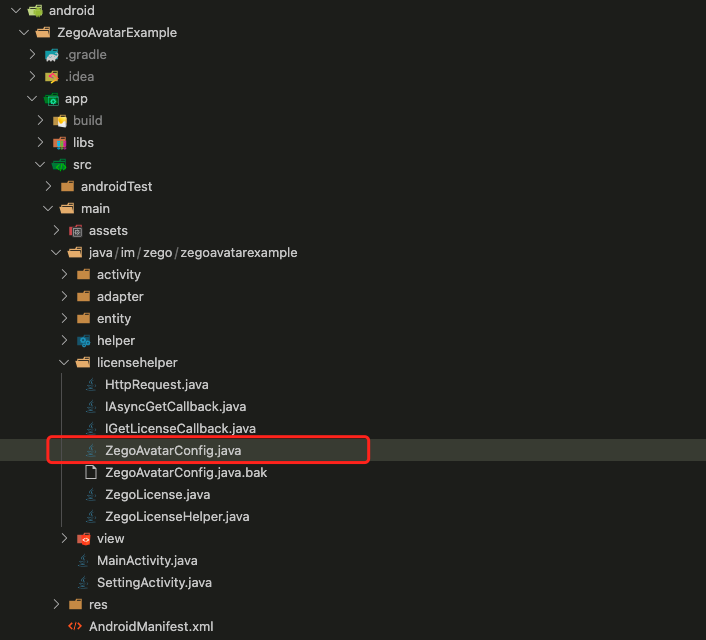Click the AndroidManifest.xml code icon
Image resolution: width=706 pixels, height=640 pixels.
(75, 626)
